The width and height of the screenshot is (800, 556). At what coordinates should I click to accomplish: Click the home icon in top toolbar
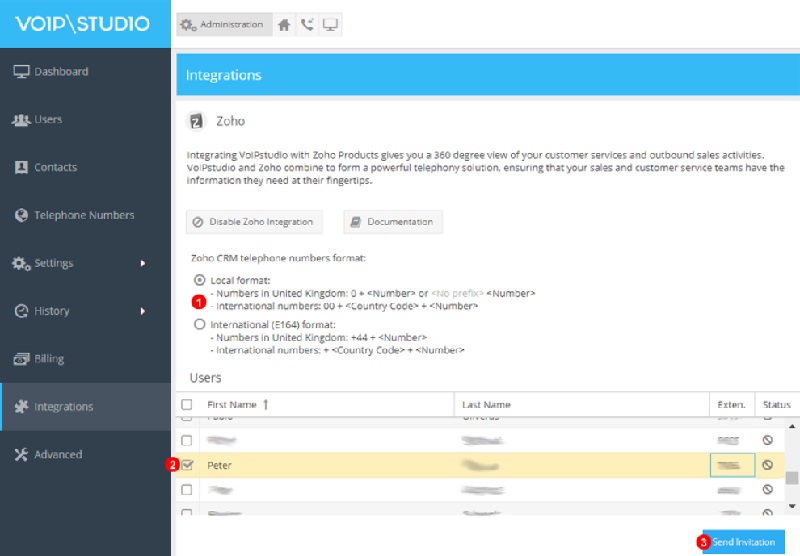[x=285, y=25]
